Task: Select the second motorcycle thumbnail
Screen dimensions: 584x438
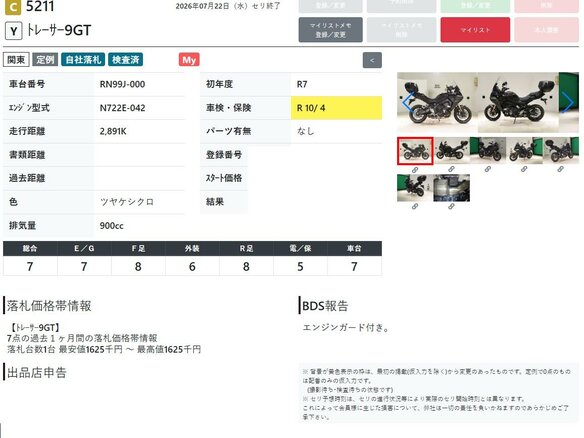Action: (451, 150)
